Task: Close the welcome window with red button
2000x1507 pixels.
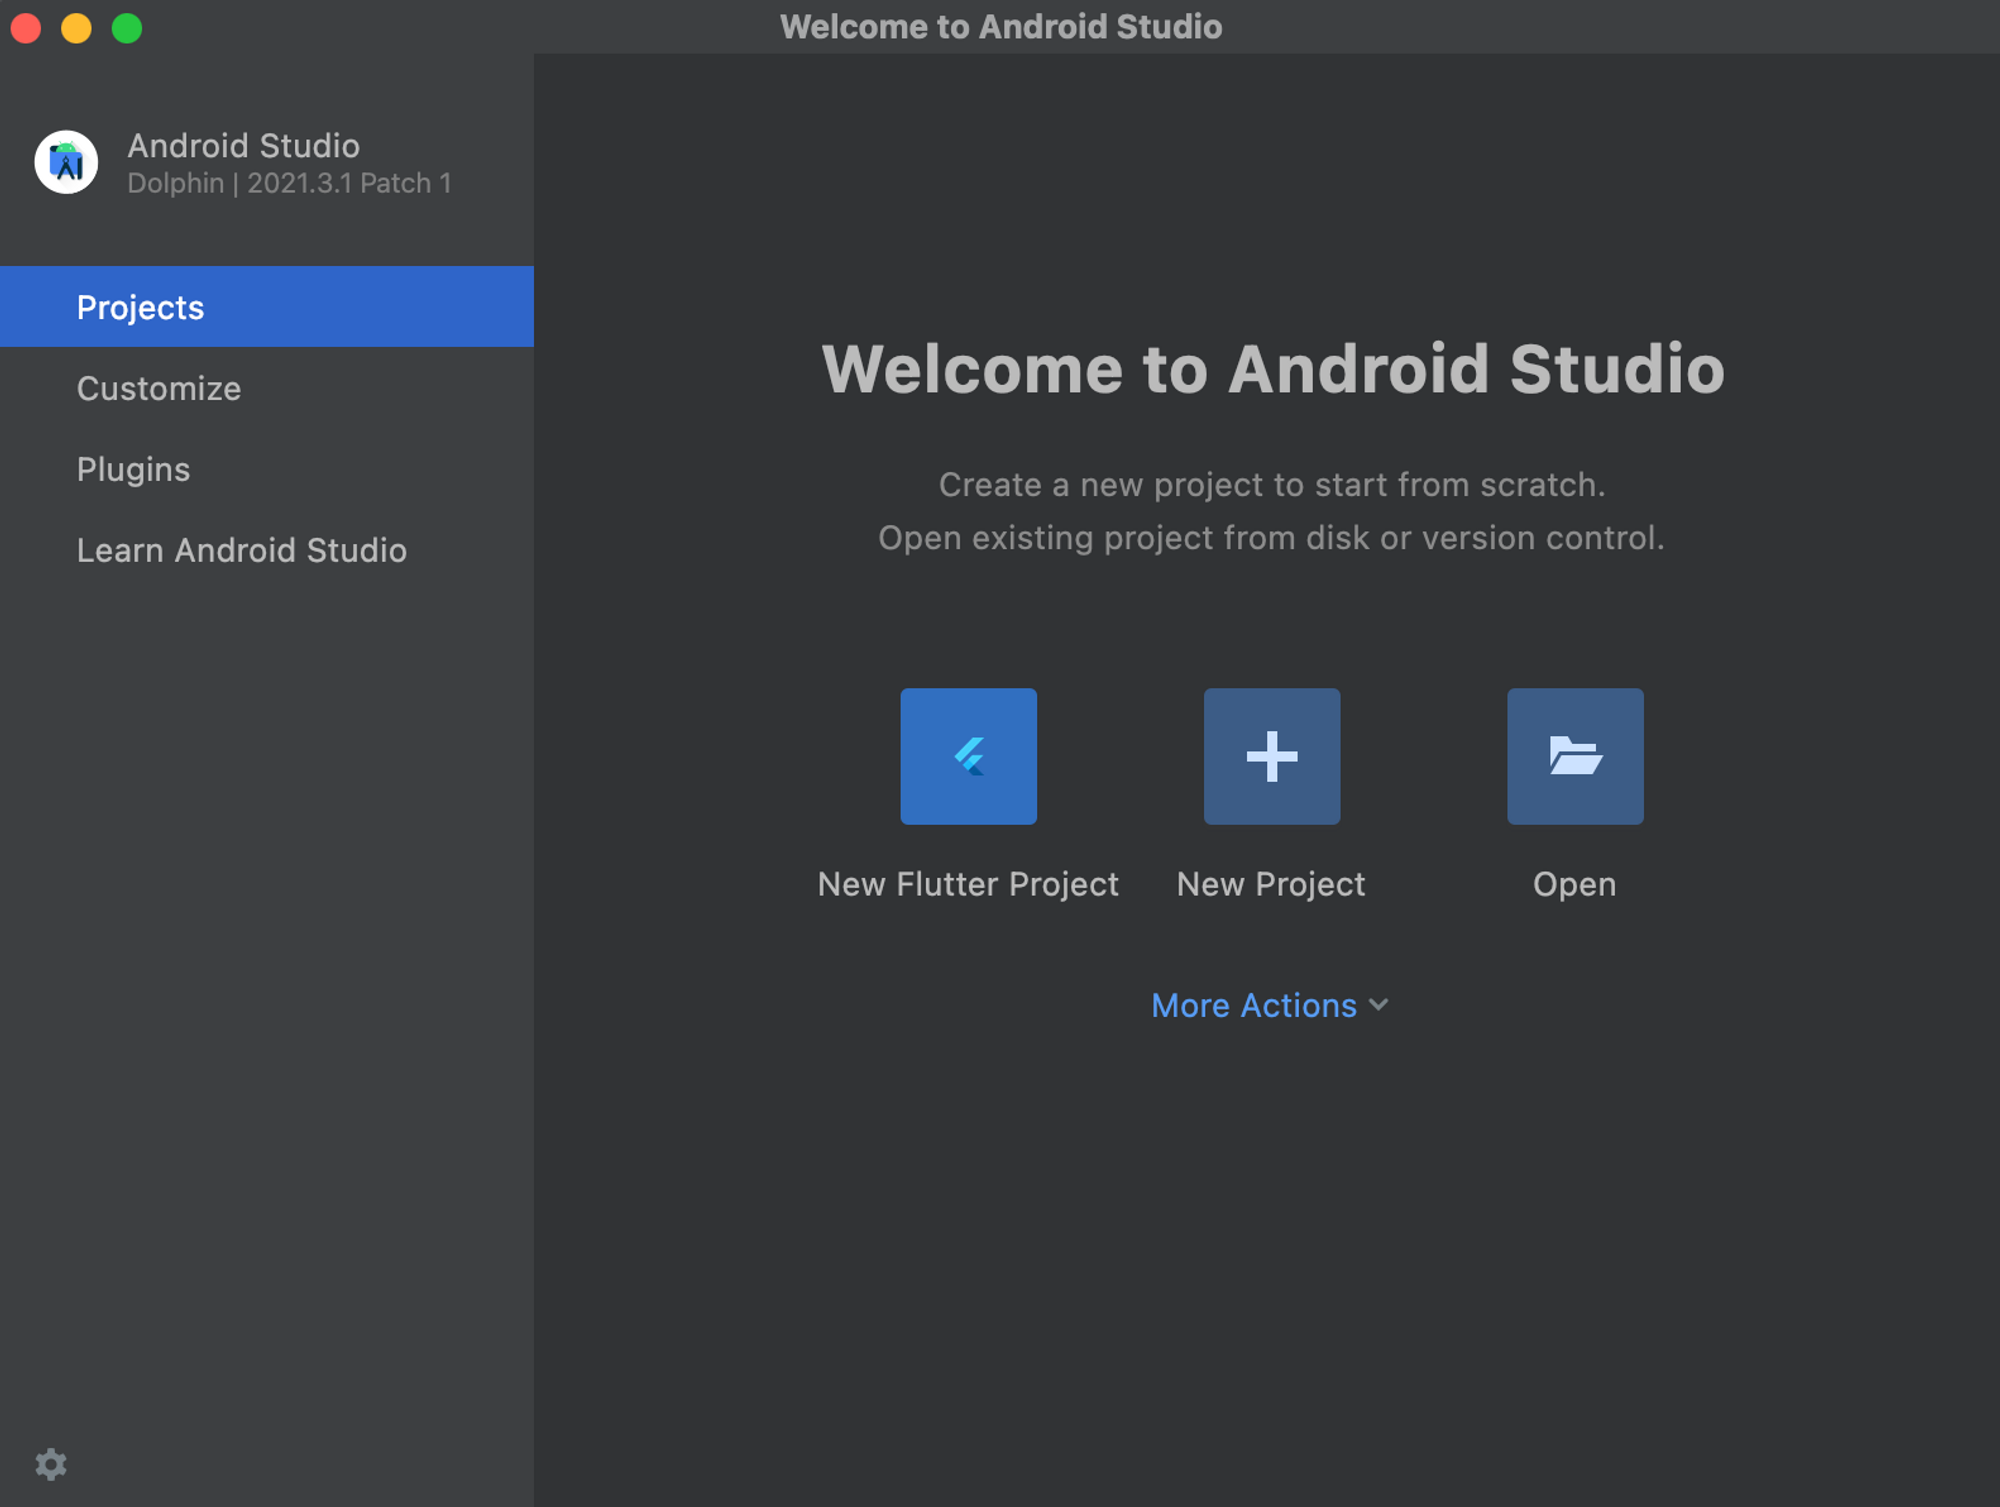Action: (26, 28)
